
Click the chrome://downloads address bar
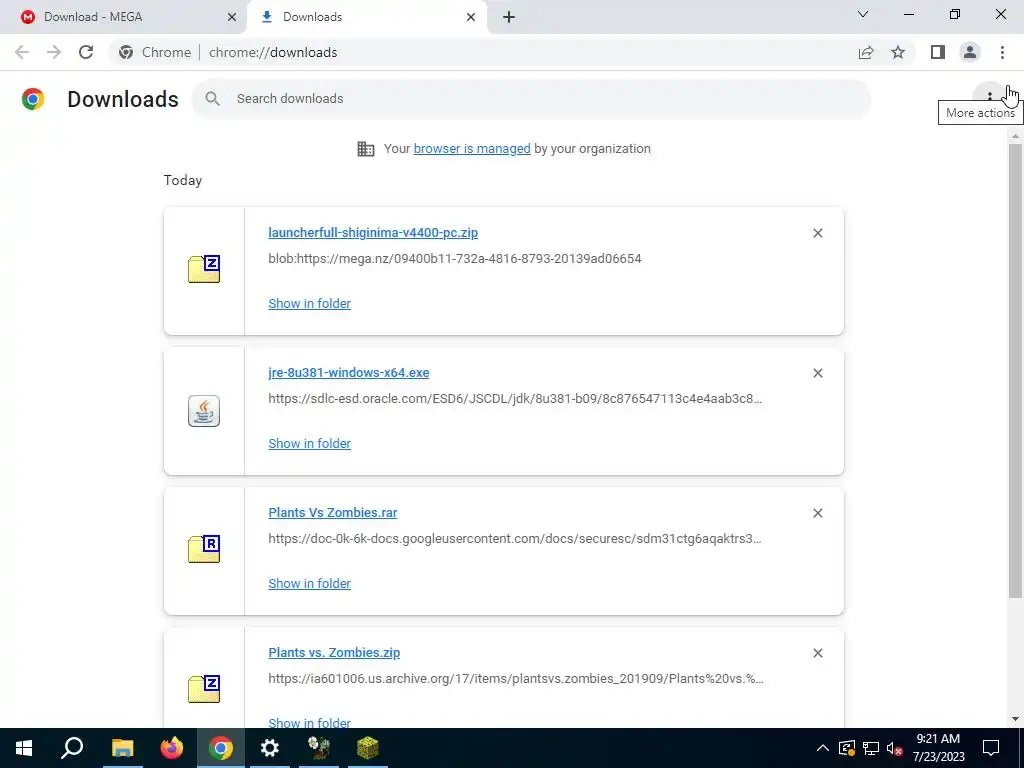click(483, 52)
